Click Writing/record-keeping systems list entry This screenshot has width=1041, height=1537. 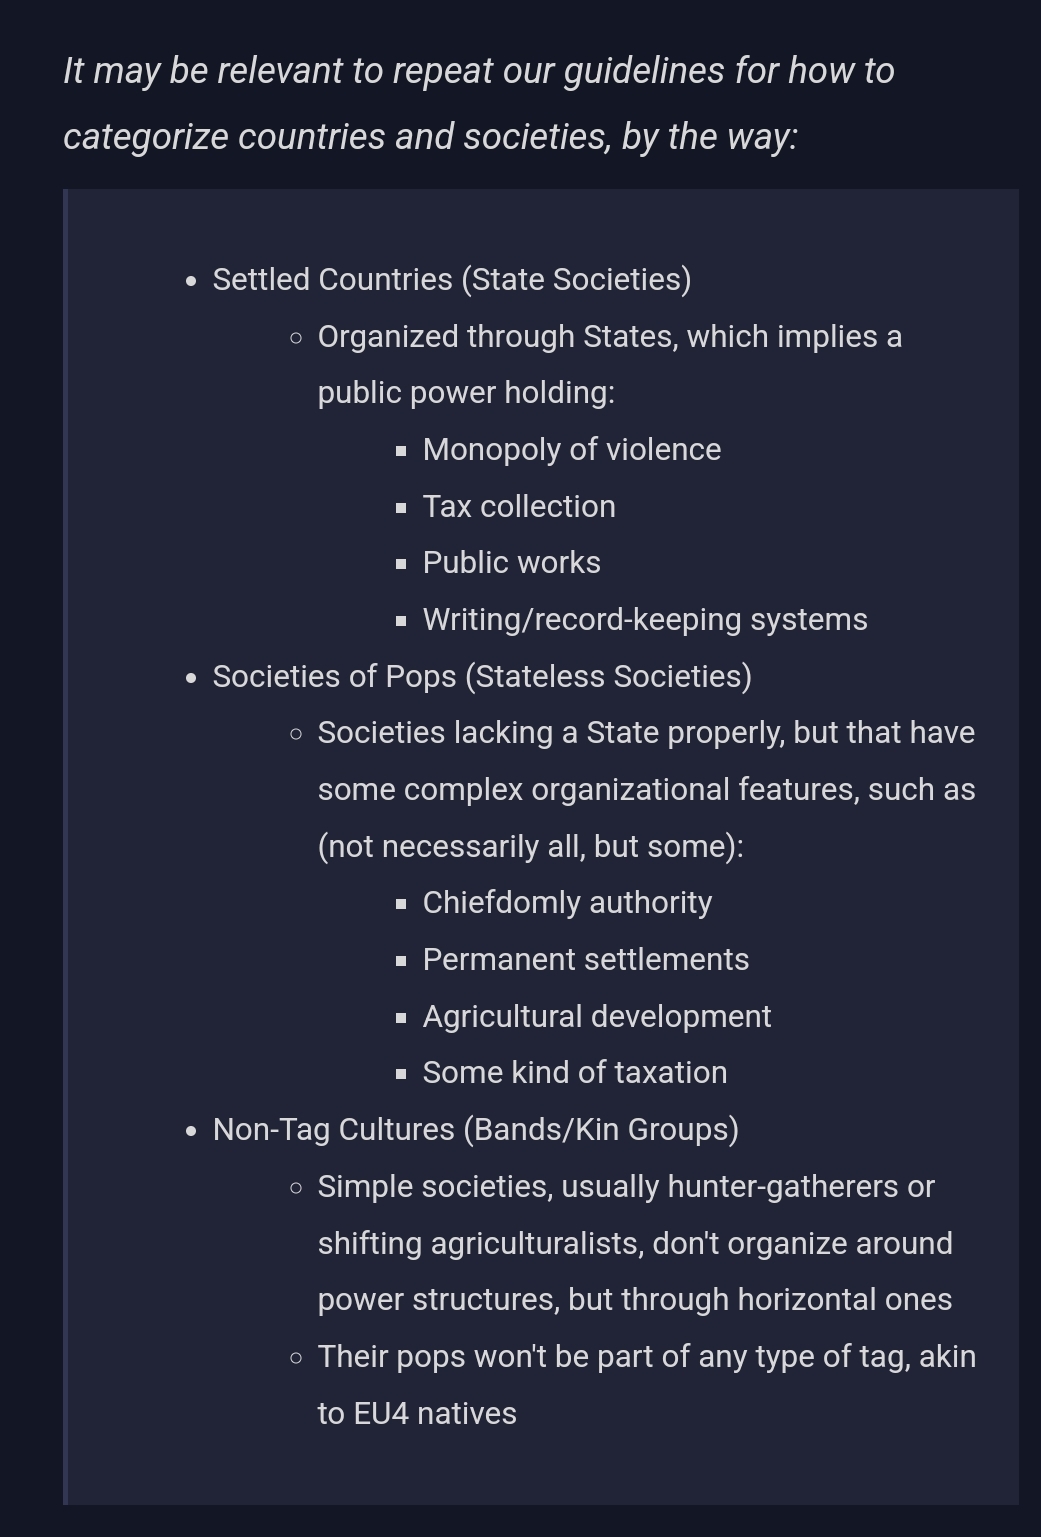tap(645, 619)
